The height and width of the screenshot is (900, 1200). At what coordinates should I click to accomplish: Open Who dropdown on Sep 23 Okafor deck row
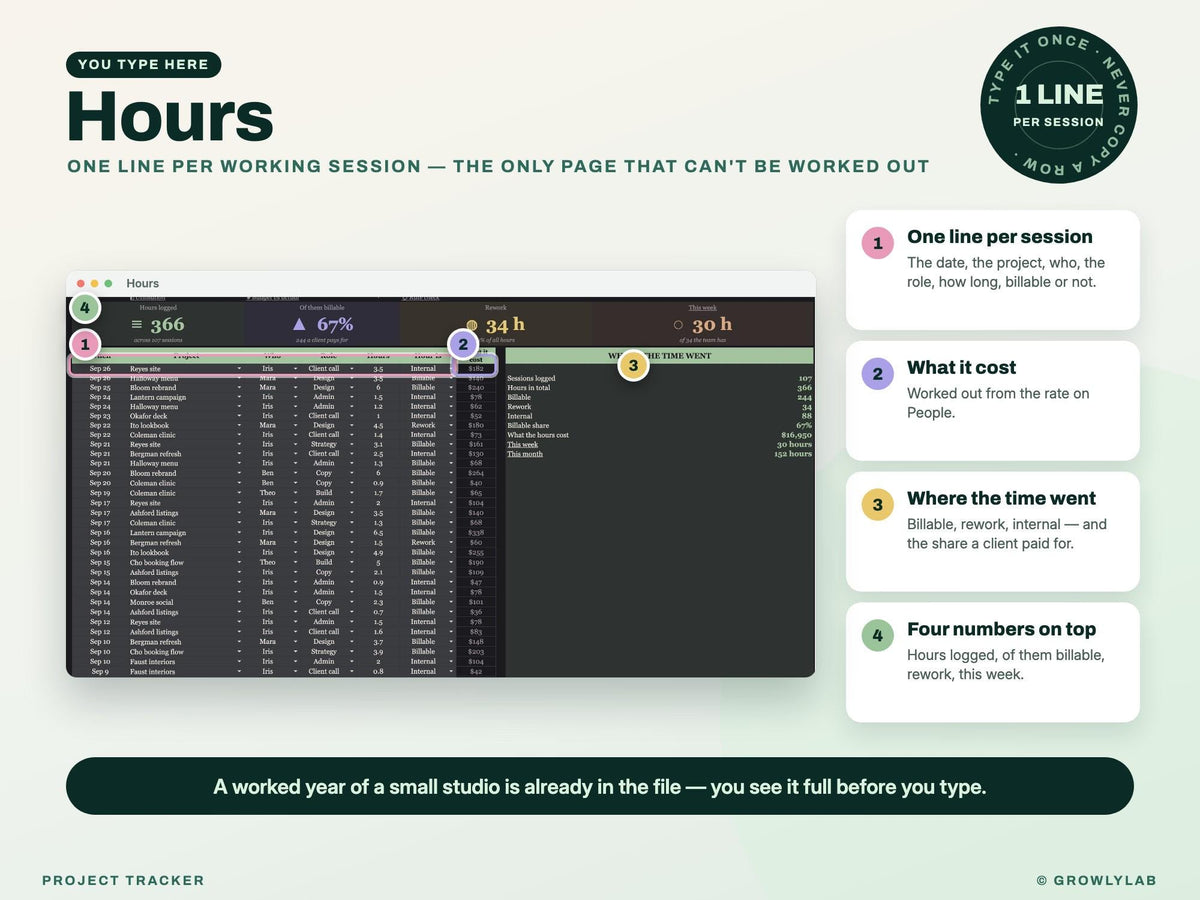tap(295, 416)
